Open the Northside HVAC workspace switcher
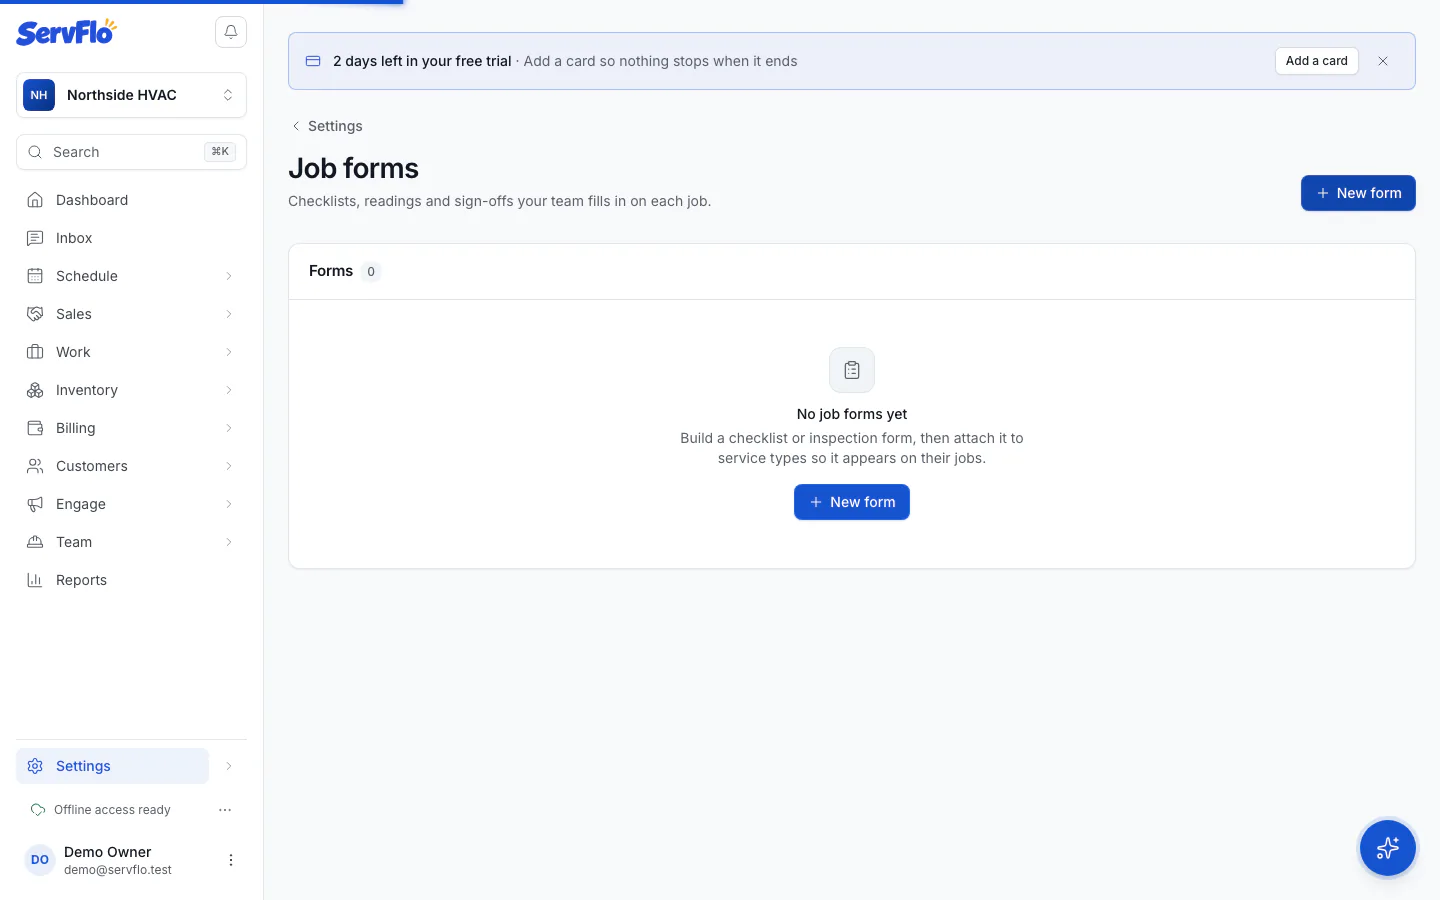This screenshot has width=1440, height=900. (x=132, y=95)
